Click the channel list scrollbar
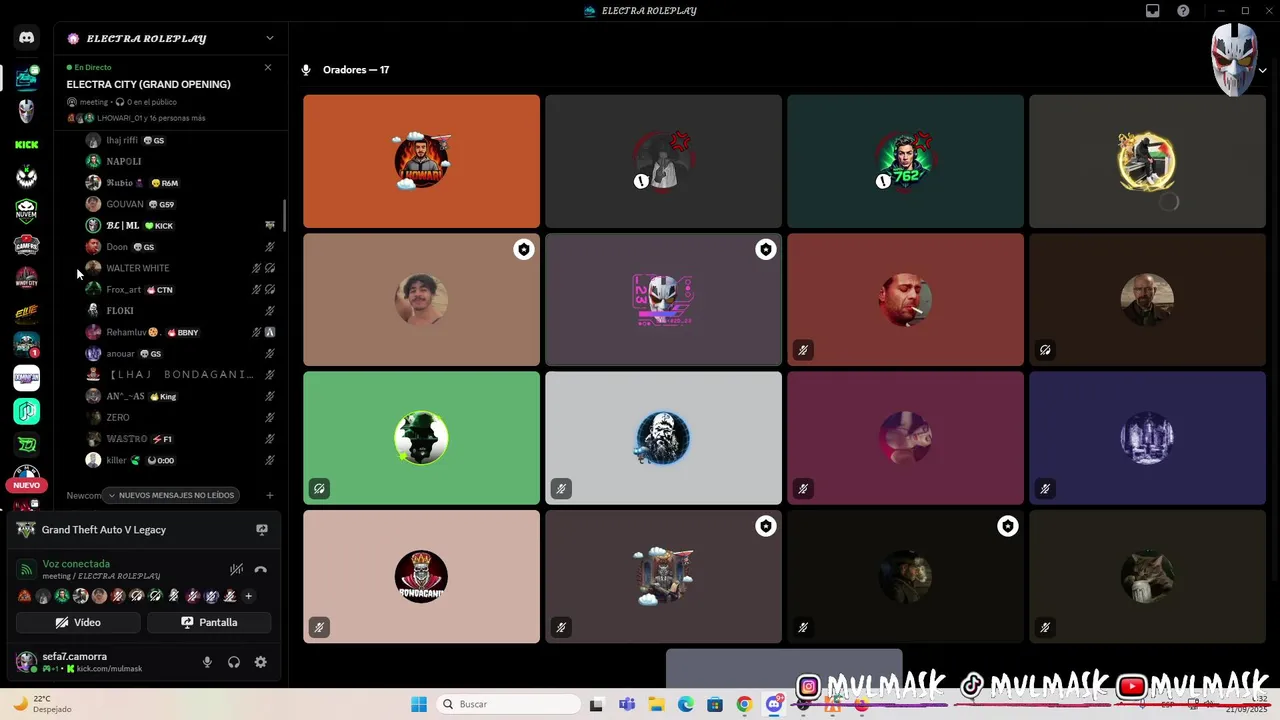 [285, 215]
